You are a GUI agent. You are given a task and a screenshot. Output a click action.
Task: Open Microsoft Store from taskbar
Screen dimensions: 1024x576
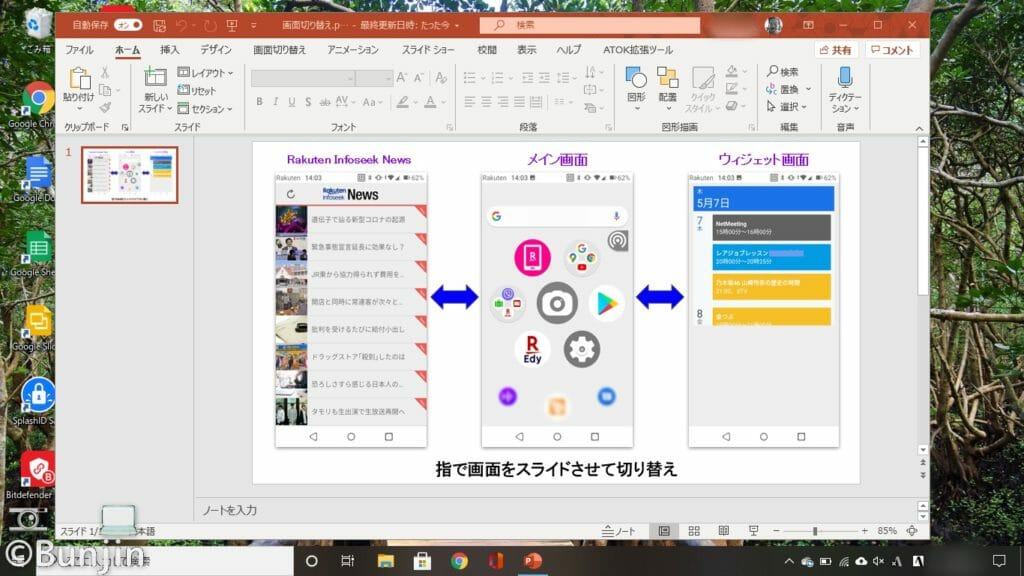422,561
